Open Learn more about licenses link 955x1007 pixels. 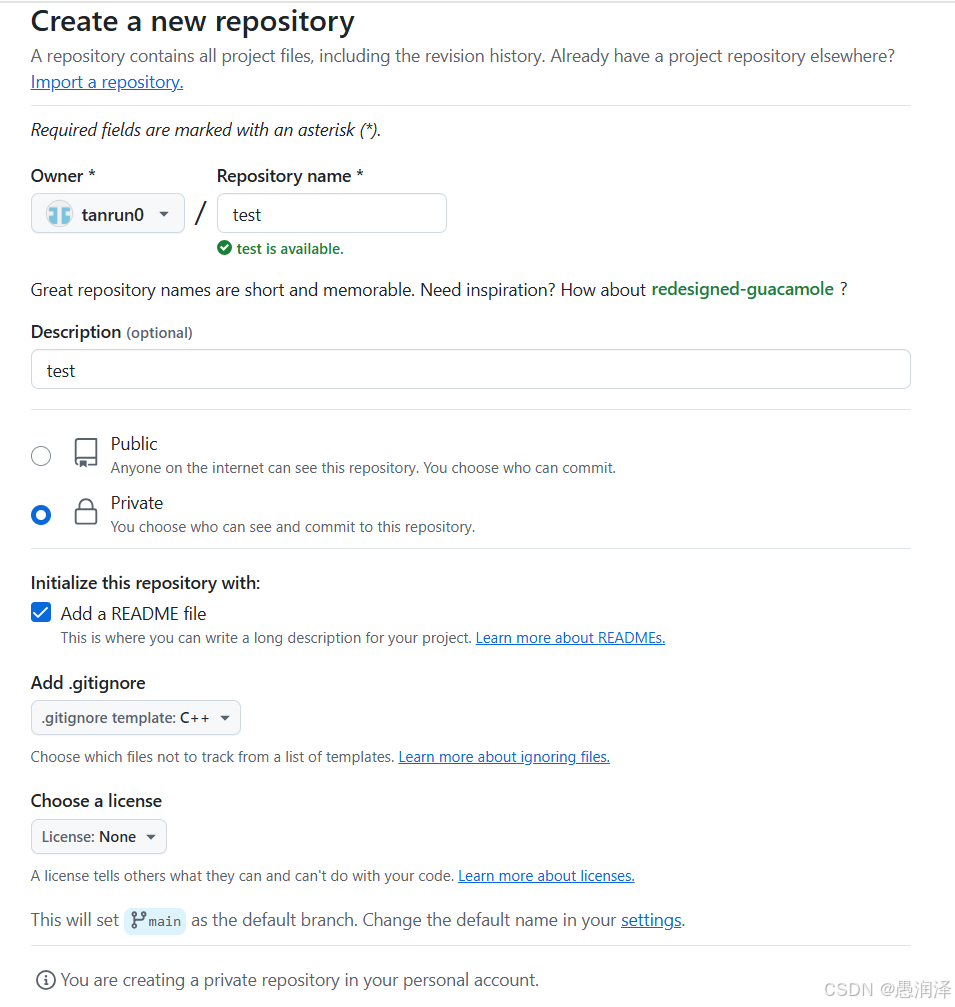click(546, 876)
